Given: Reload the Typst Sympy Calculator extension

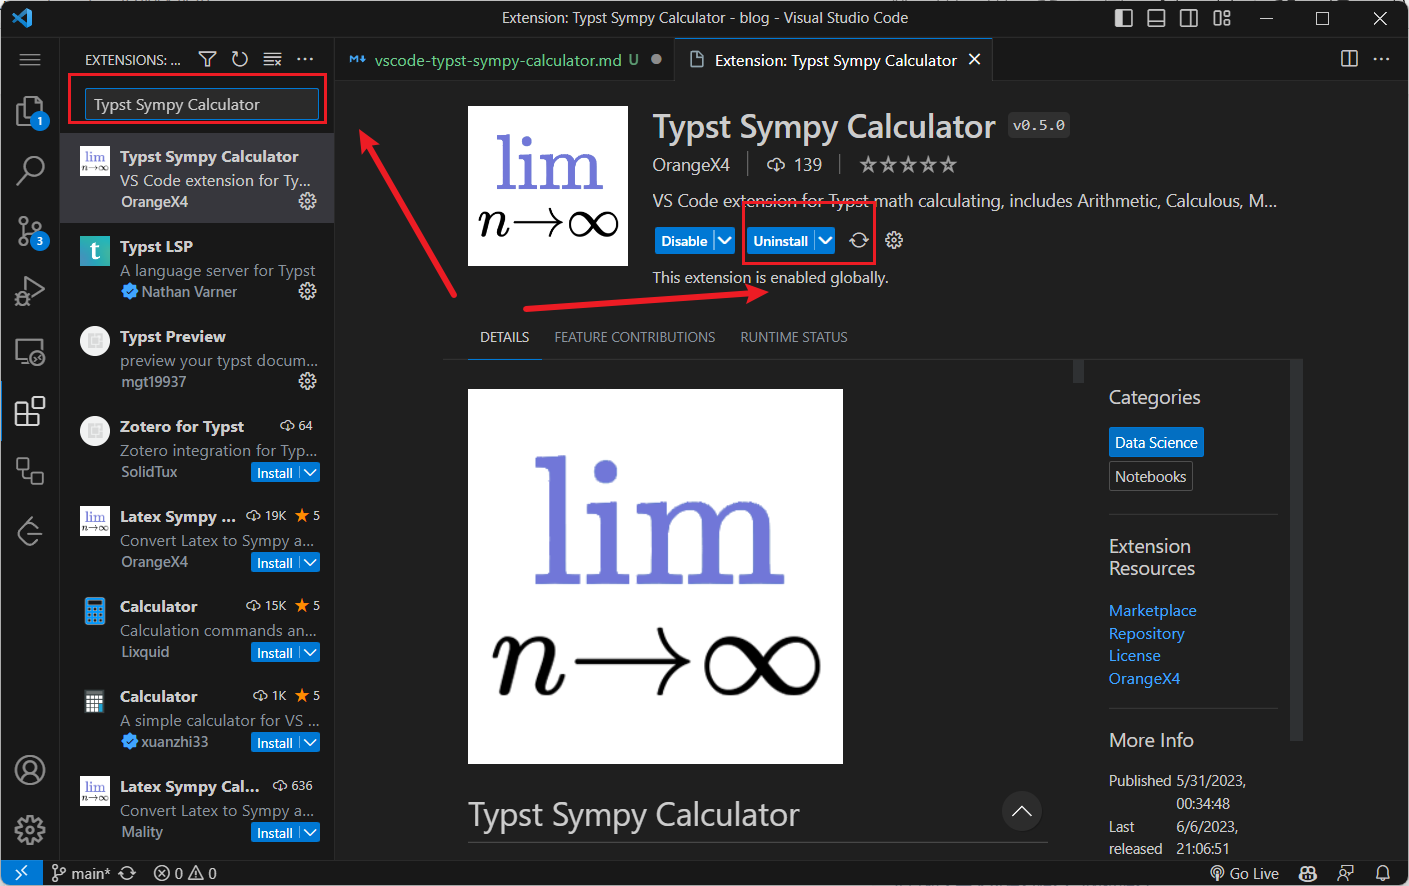Looking at the screenshot, I should click(x=858, y=240).
